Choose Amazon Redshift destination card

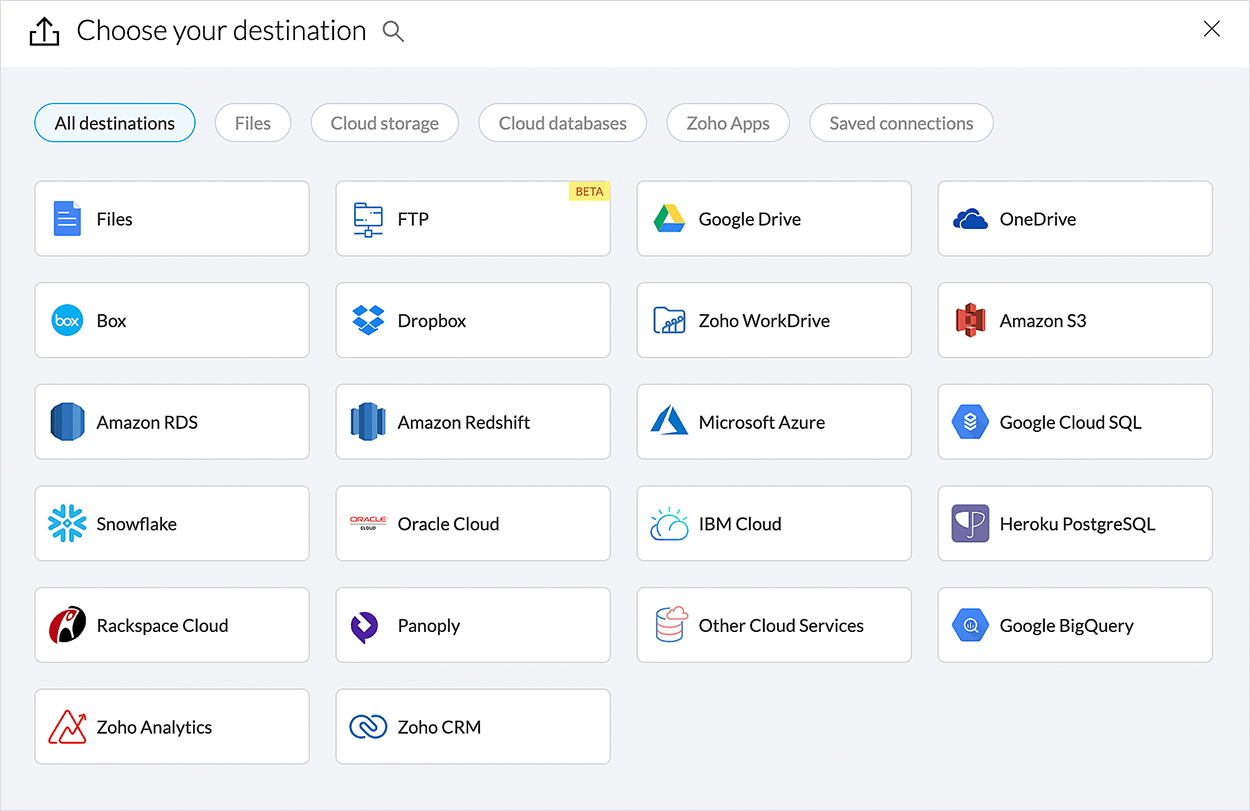coord(472,422)
